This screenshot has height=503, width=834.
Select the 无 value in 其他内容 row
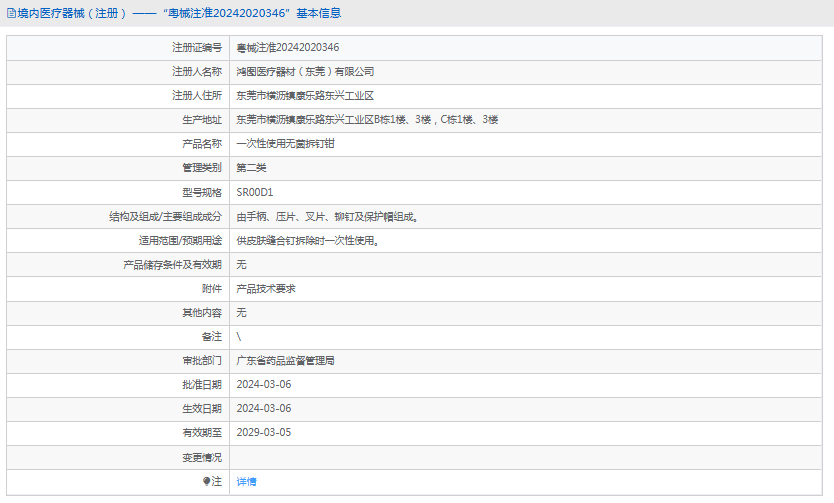pyautogui.click(x=241, y=313)
